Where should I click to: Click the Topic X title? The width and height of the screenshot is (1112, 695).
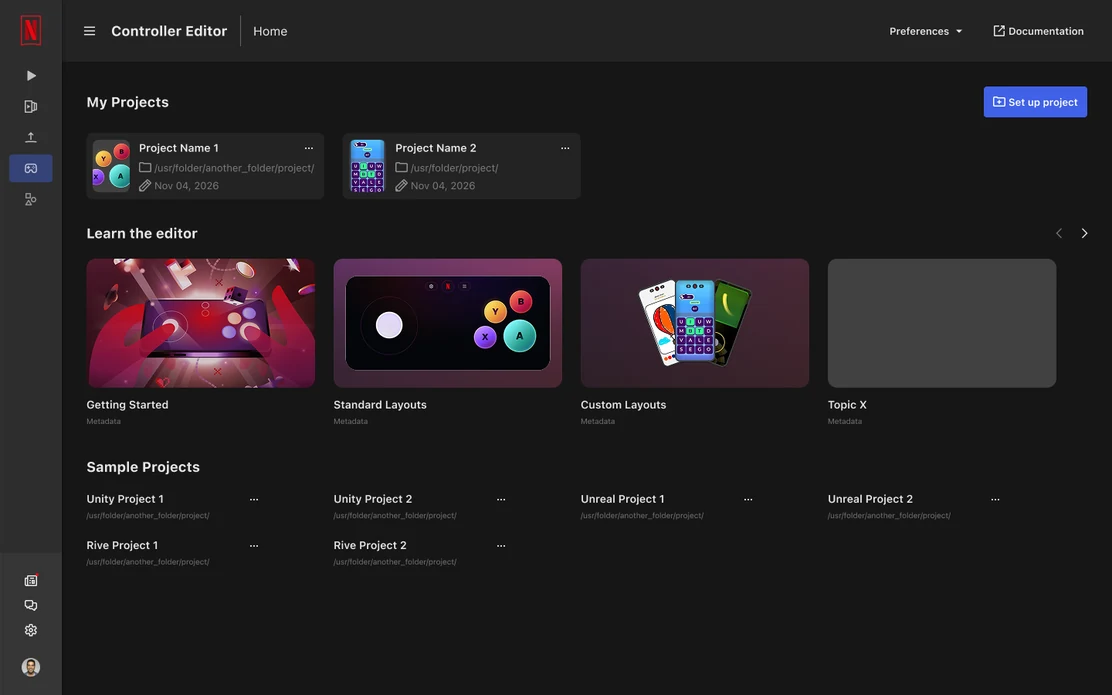click(x=847, y=405)
